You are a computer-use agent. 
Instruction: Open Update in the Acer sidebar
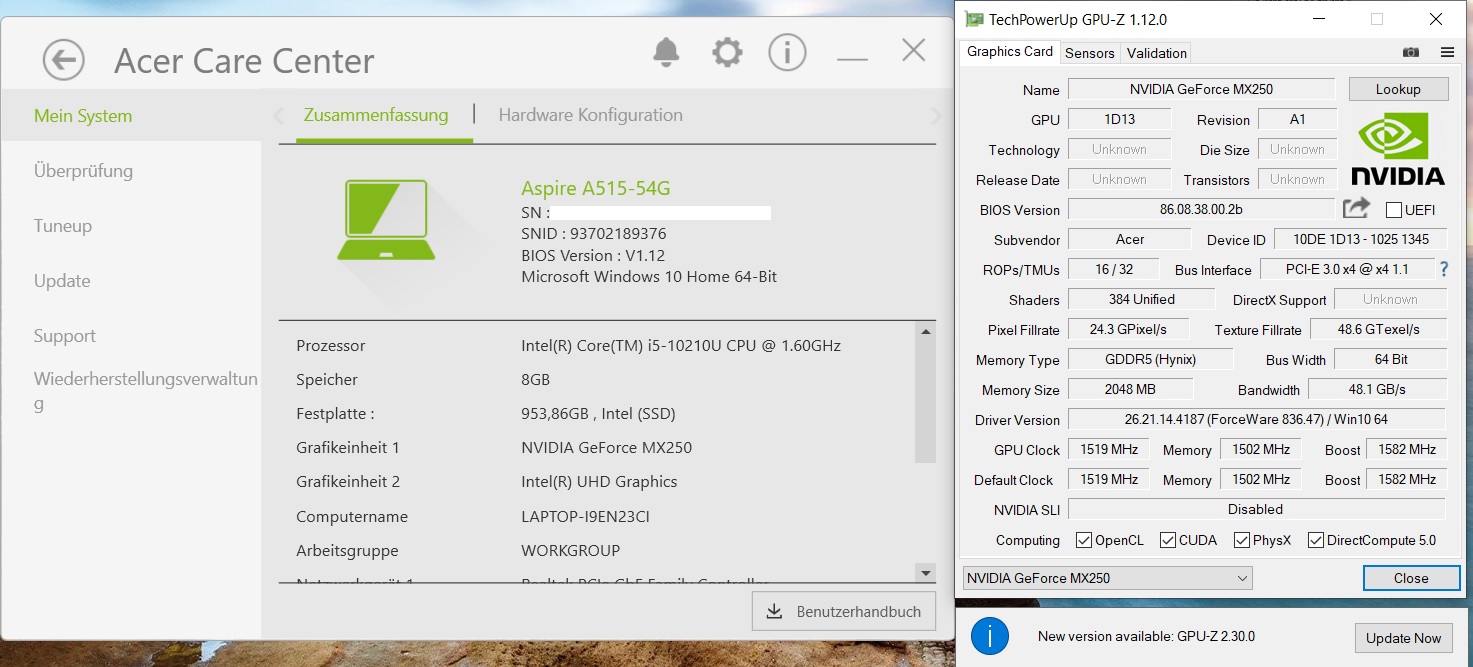tap(62, 281)
